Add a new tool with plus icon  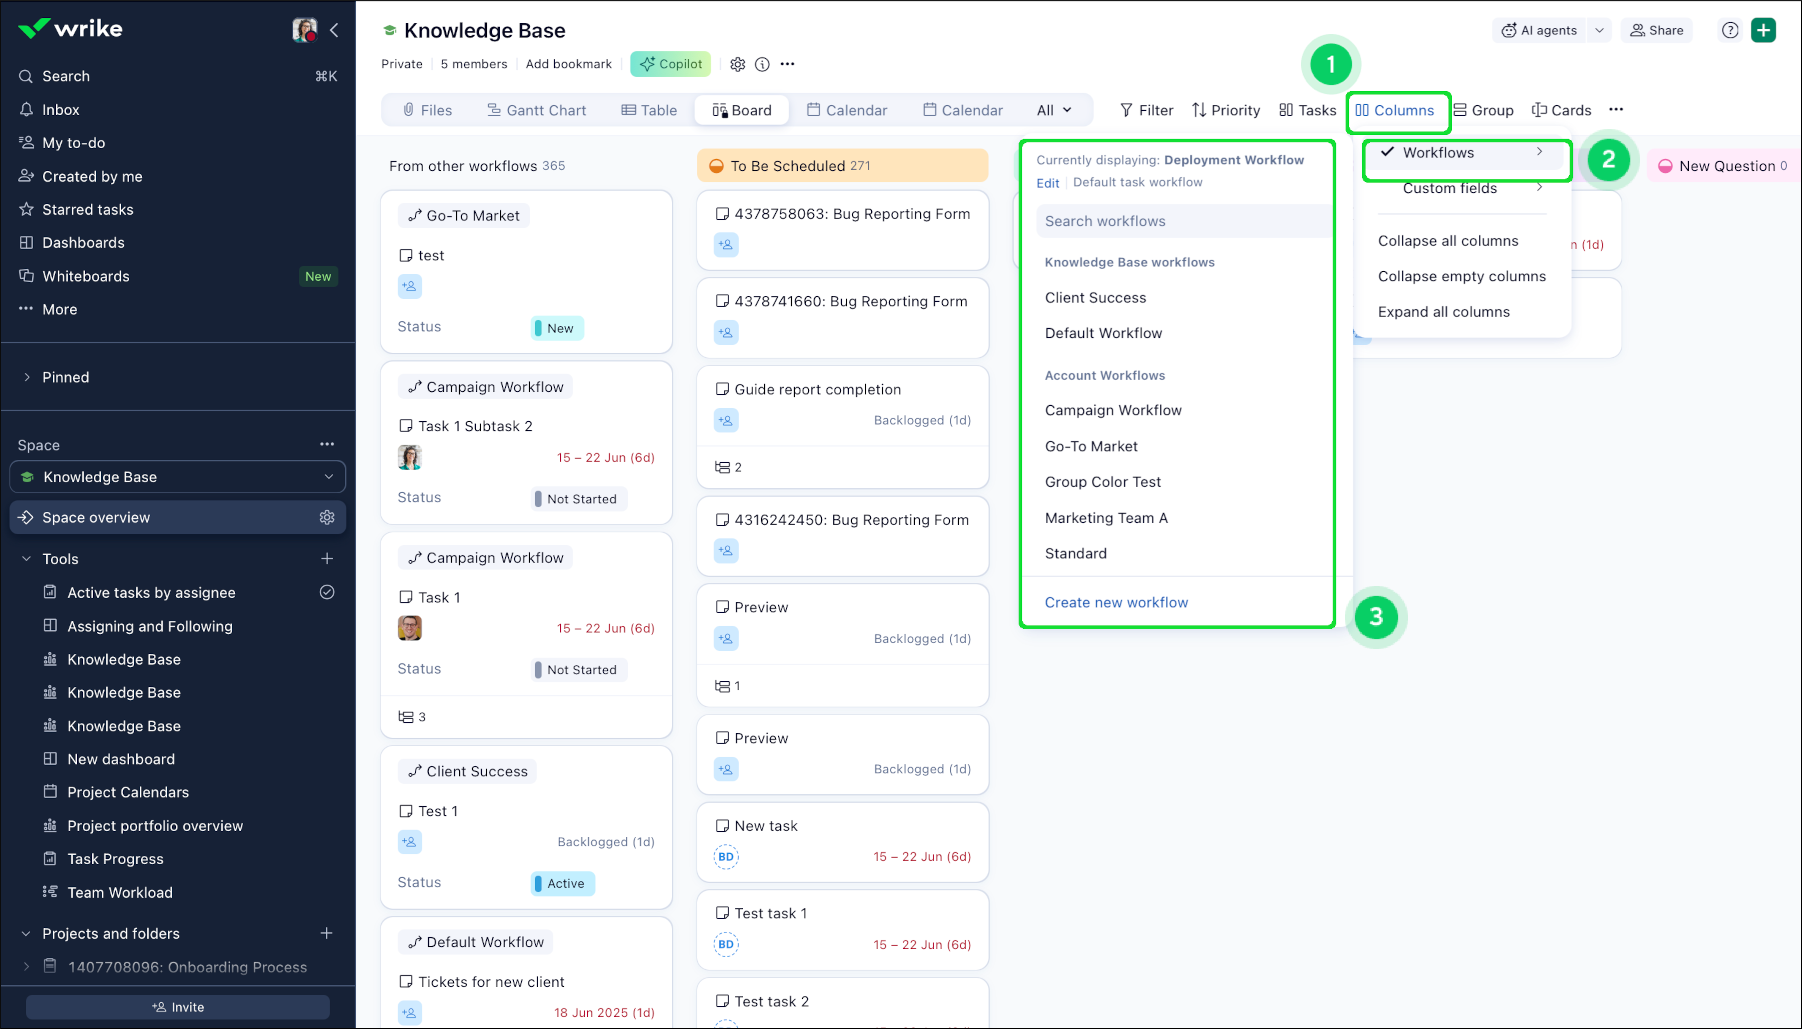(x=327, y=559)
